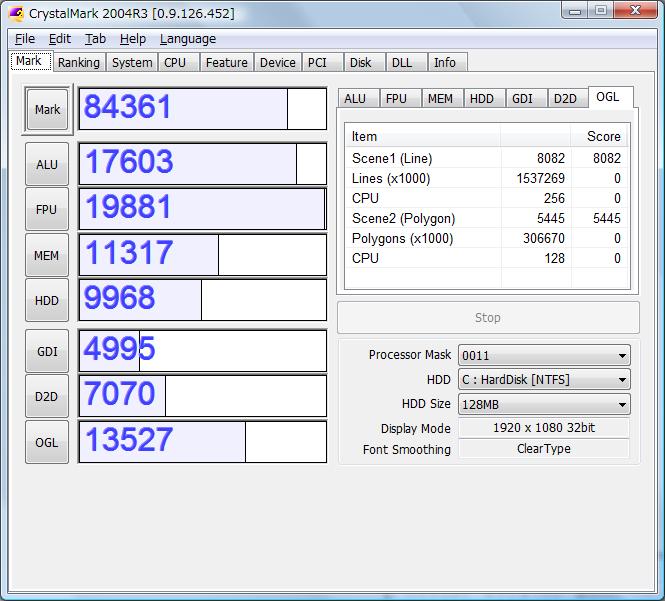Screen dimensions: 665x601
Task: Click the Score column header
Action: coord(600,136)
